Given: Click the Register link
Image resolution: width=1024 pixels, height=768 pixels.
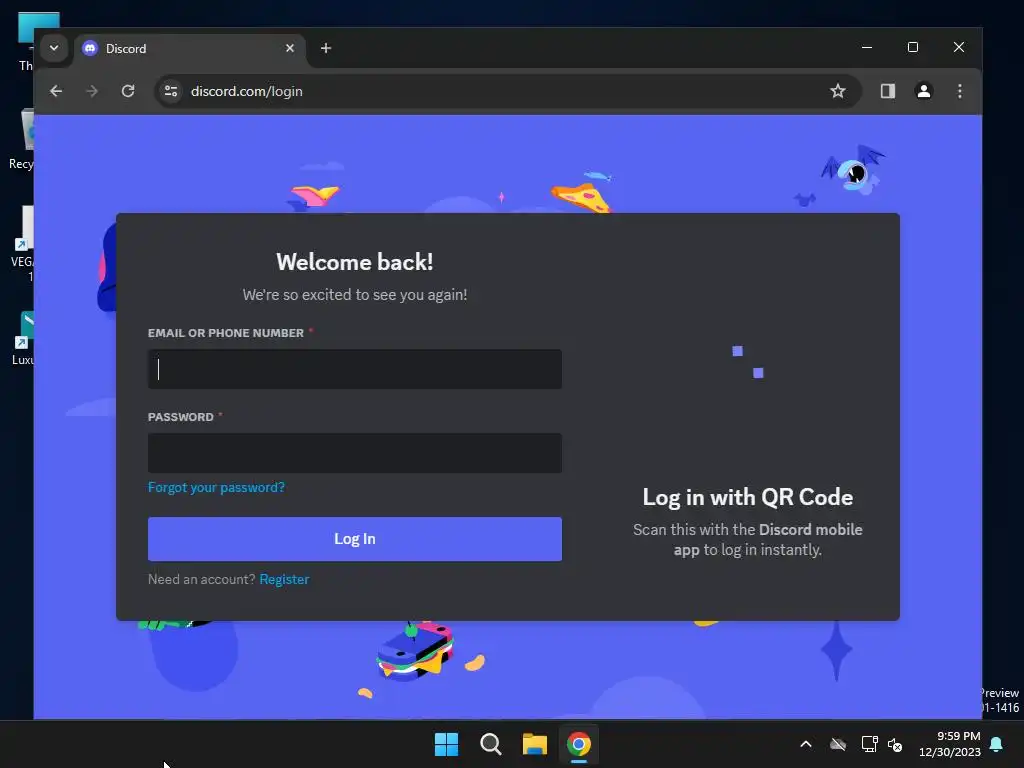Looking at the screenshot, I should [284, 579].
